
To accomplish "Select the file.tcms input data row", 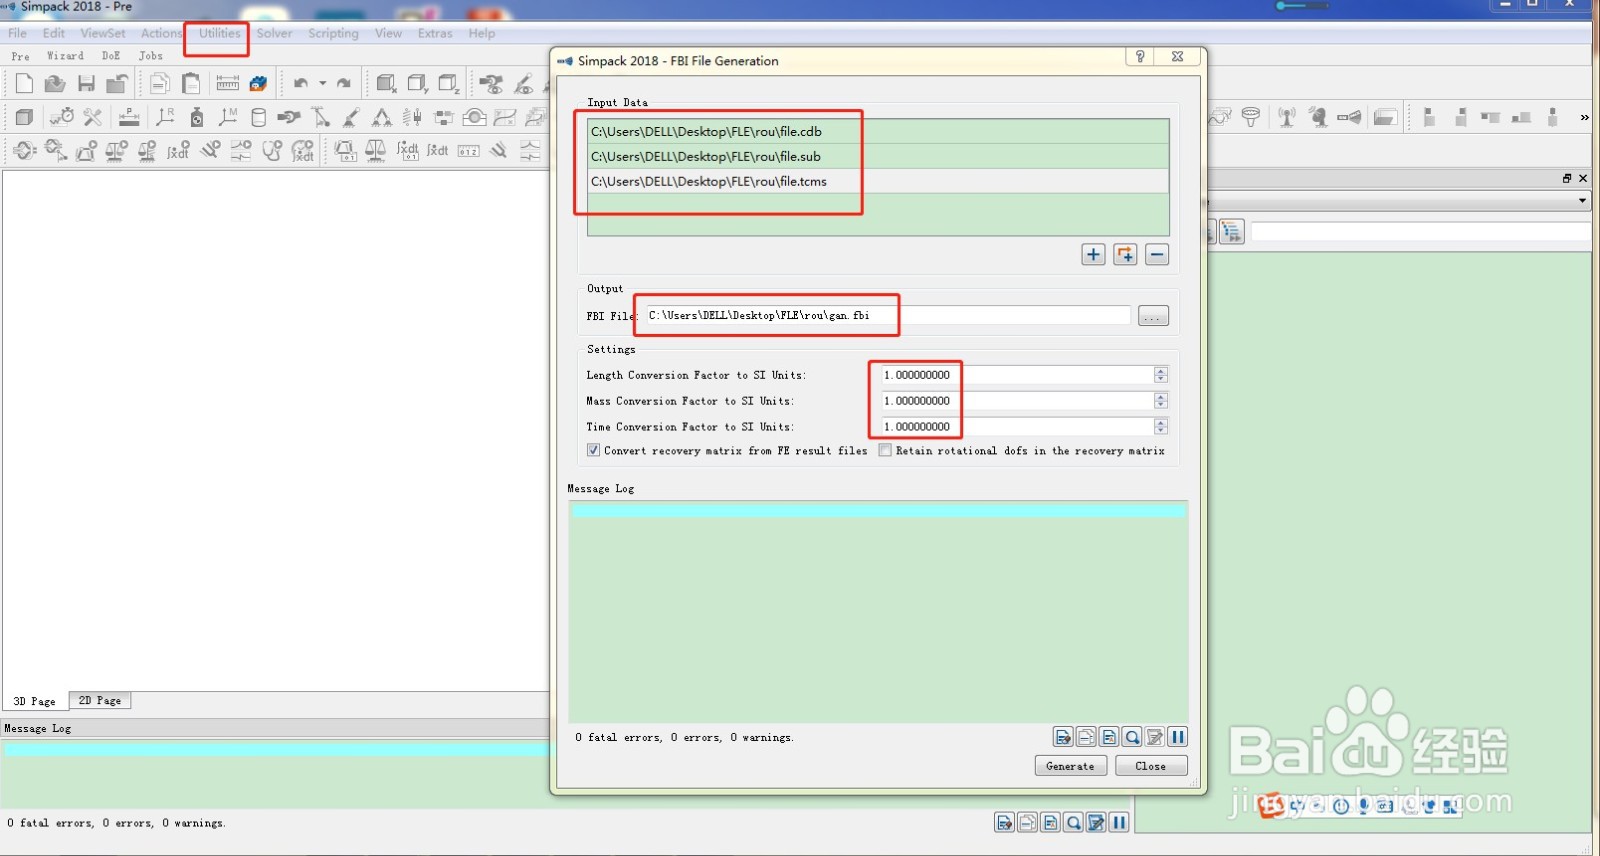I will click(878, 181).
